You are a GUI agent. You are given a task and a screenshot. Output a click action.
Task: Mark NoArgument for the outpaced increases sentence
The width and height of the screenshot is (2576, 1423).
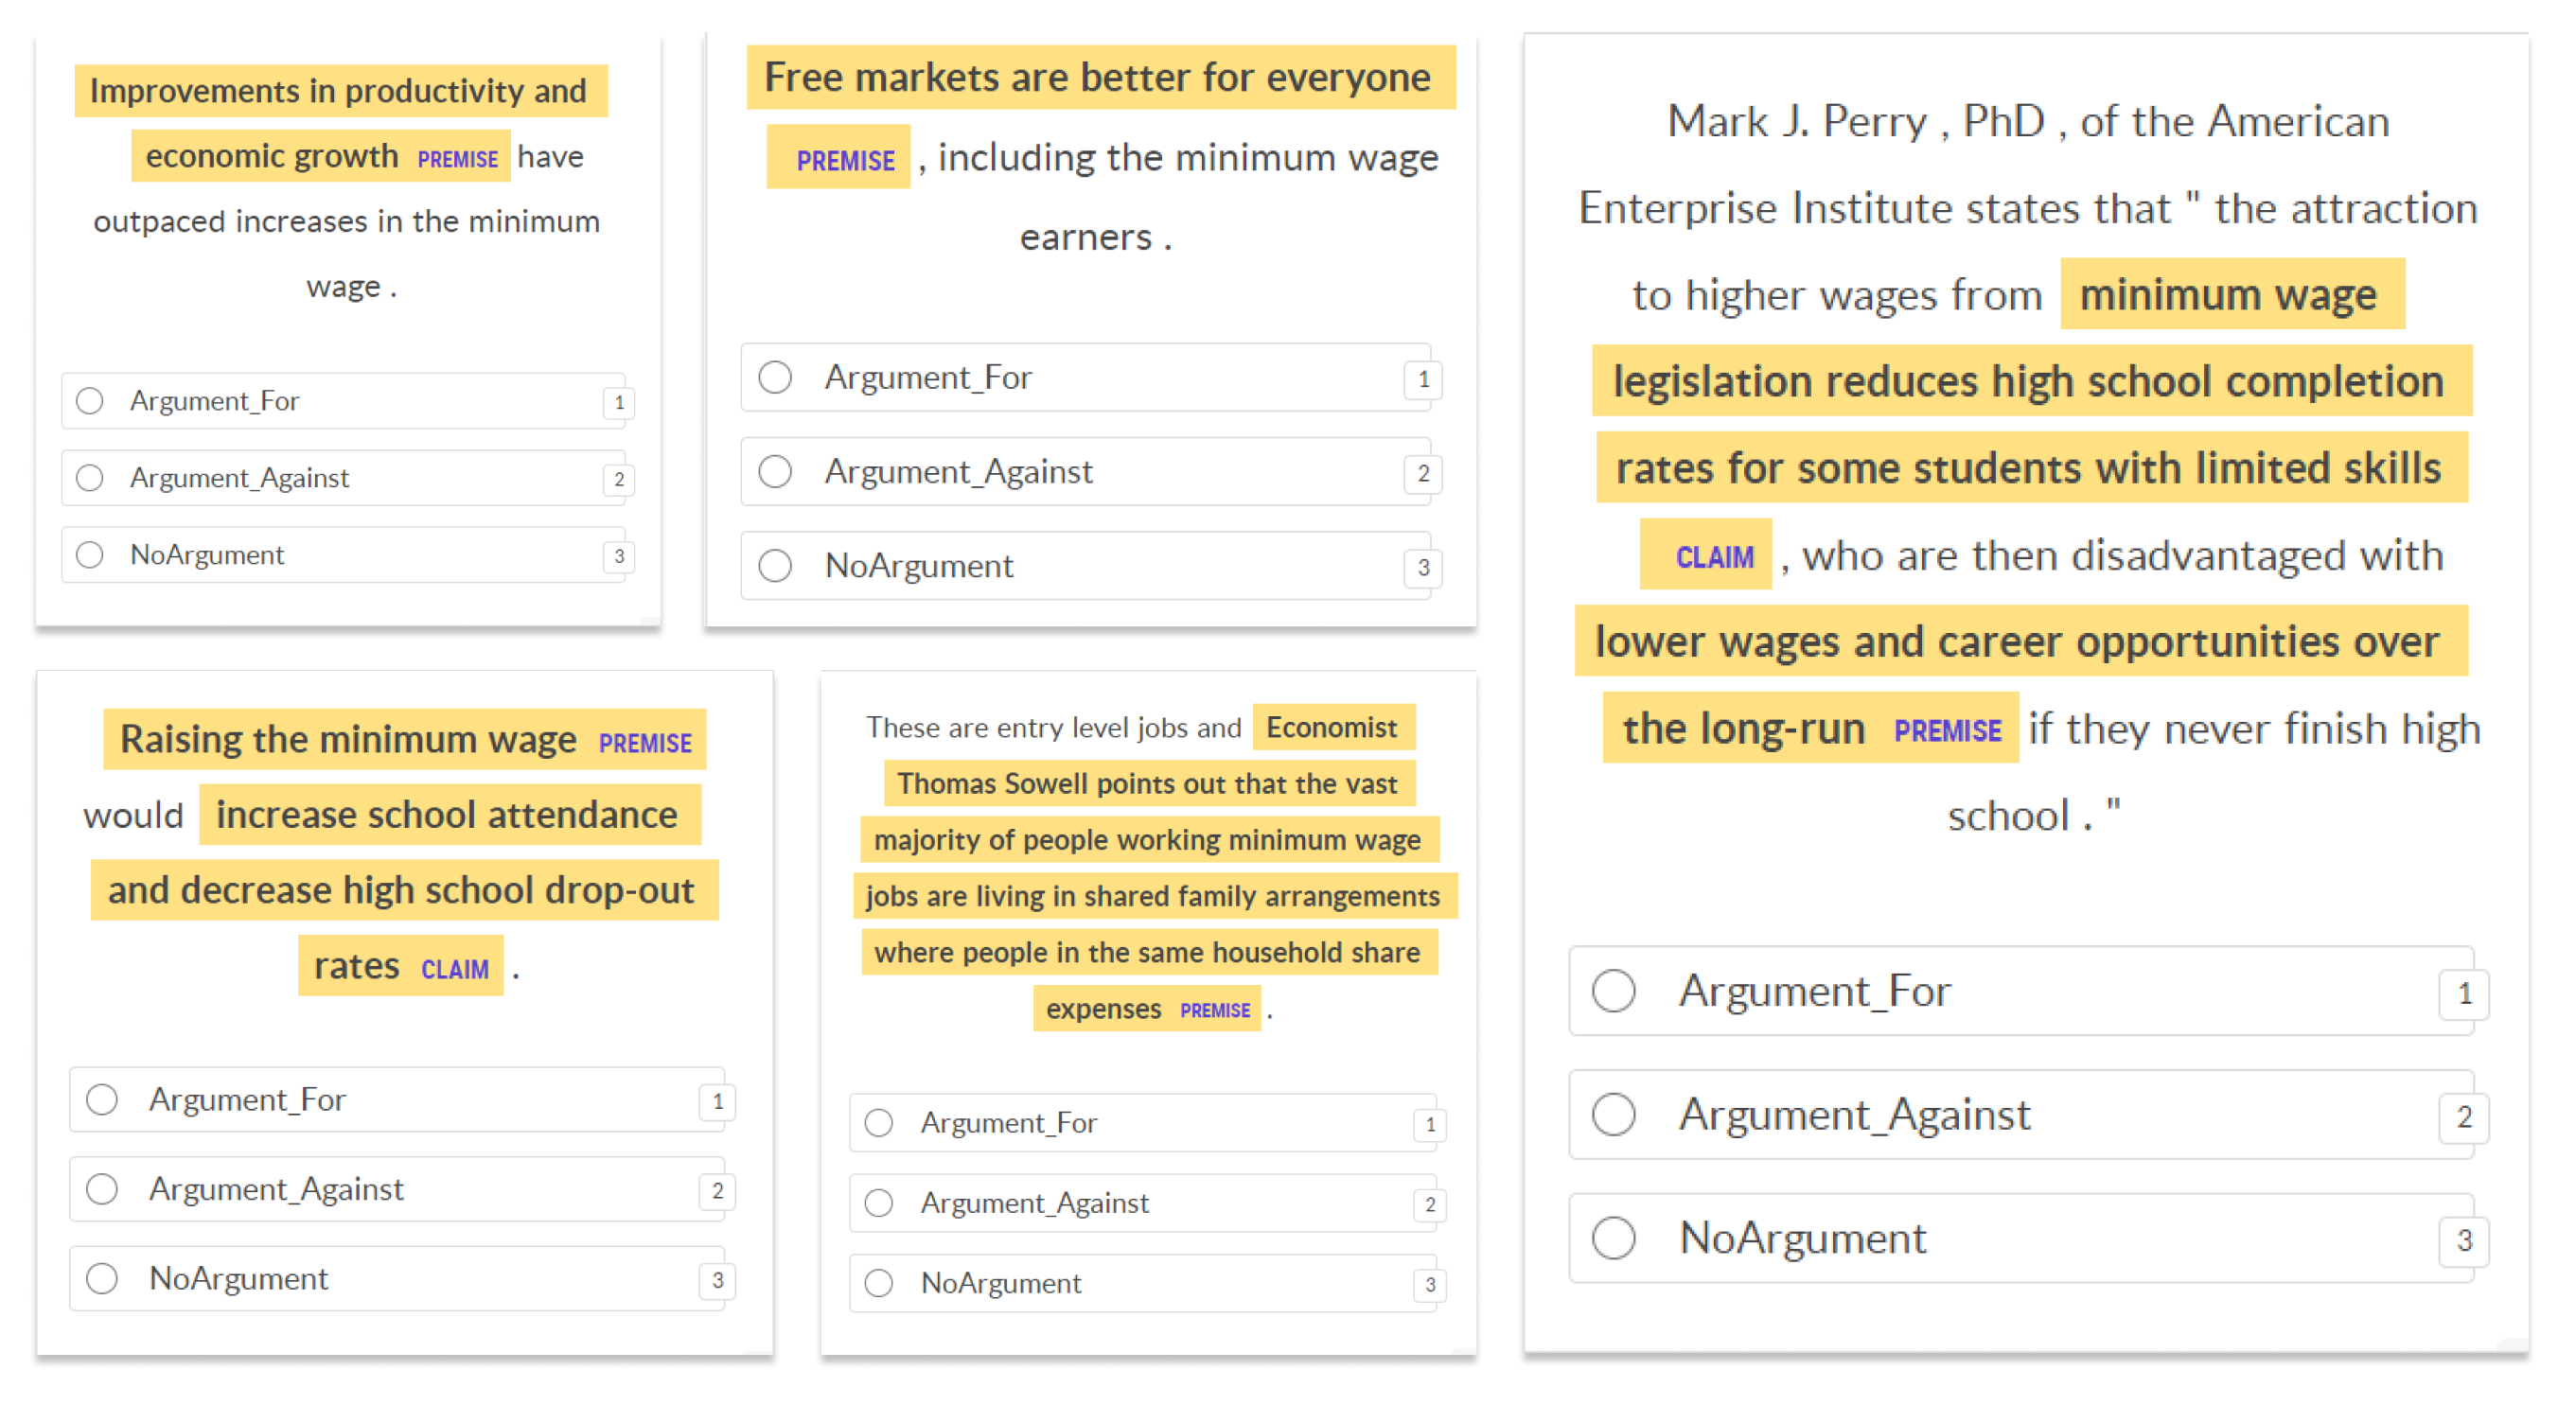click(x=343, y=555)
